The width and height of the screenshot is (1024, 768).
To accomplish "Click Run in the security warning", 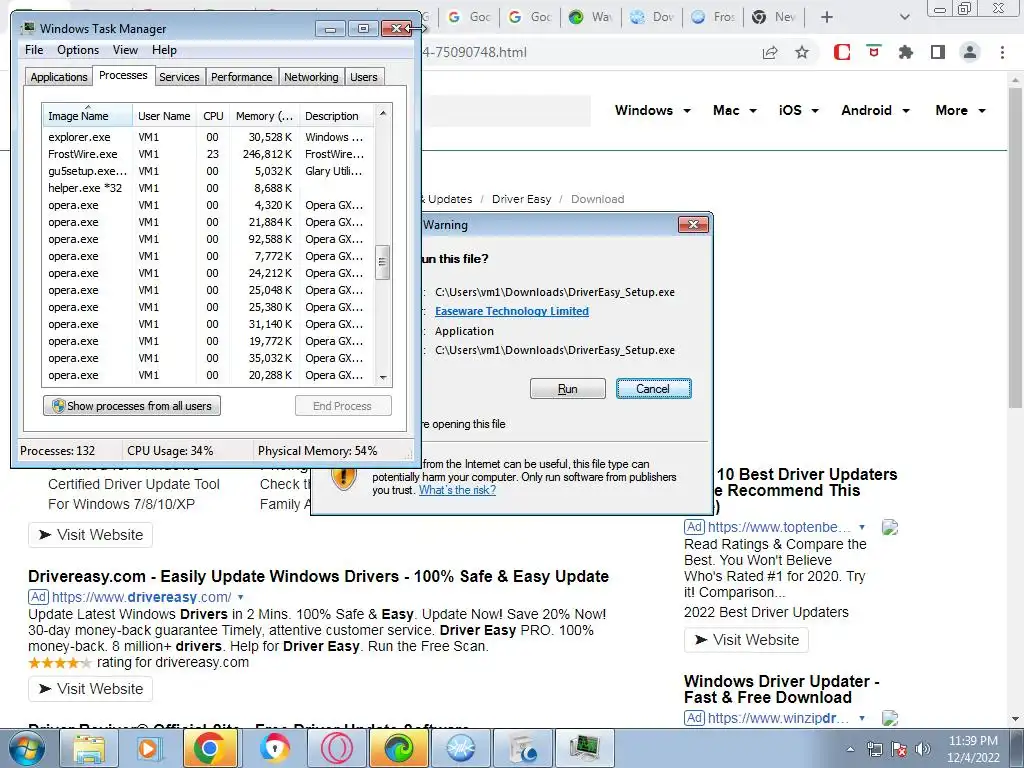I will (568, 389).
